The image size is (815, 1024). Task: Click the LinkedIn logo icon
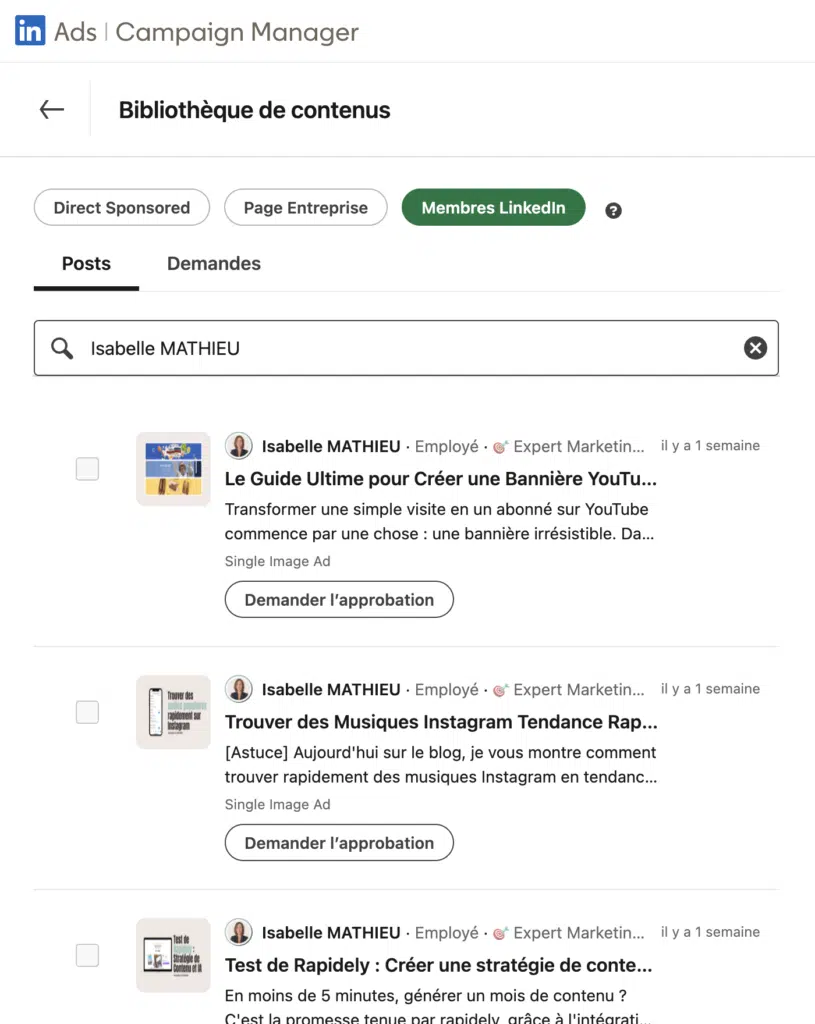[x=30, y=31]
